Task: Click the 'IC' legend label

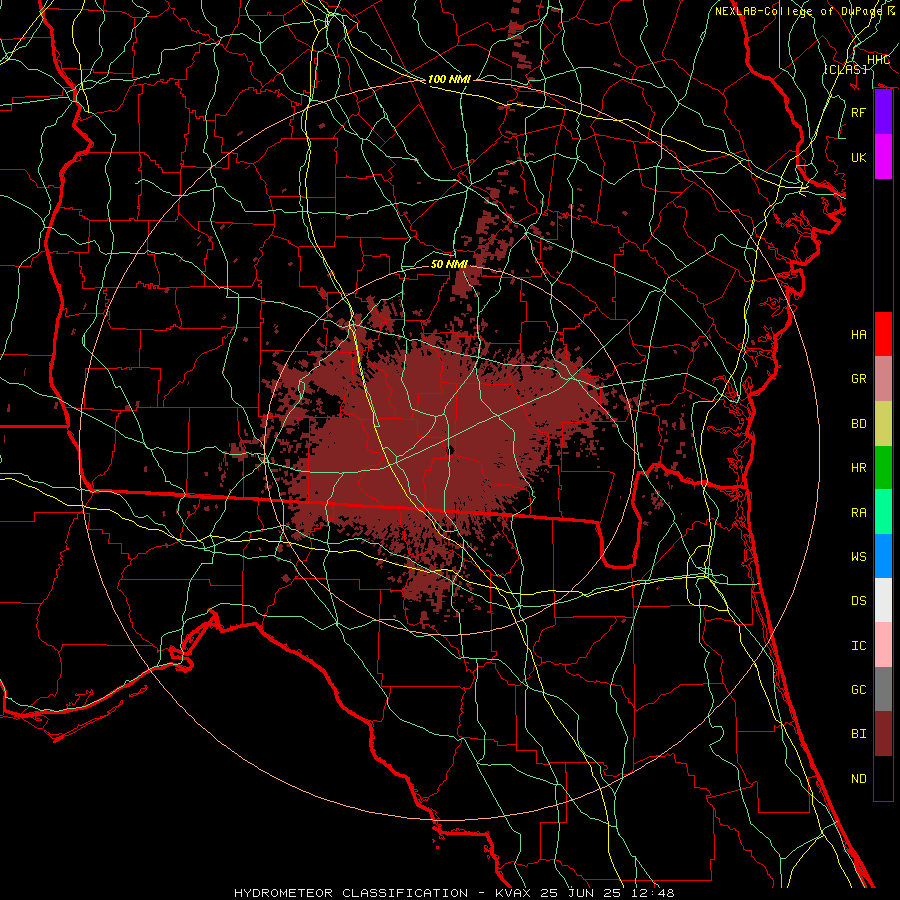Action: 859,646
